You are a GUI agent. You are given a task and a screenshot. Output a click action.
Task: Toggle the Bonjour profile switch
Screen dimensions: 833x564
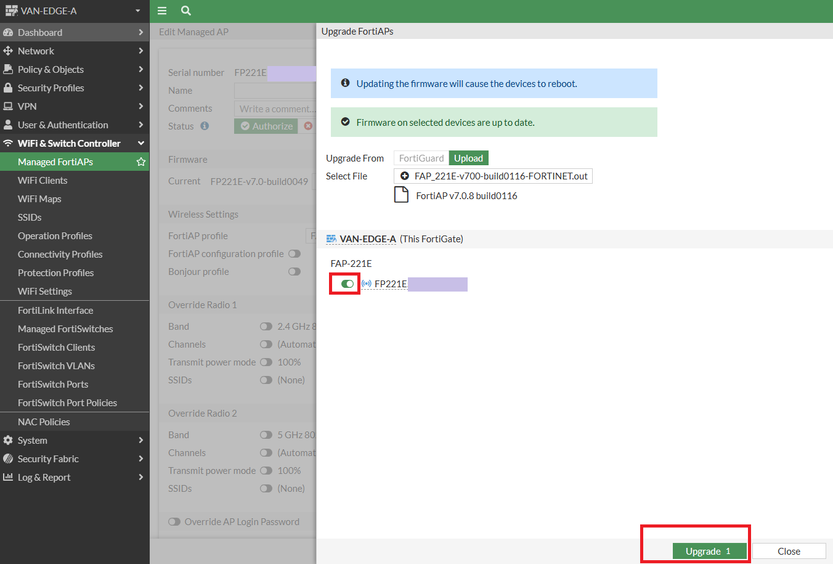(294, 271)
